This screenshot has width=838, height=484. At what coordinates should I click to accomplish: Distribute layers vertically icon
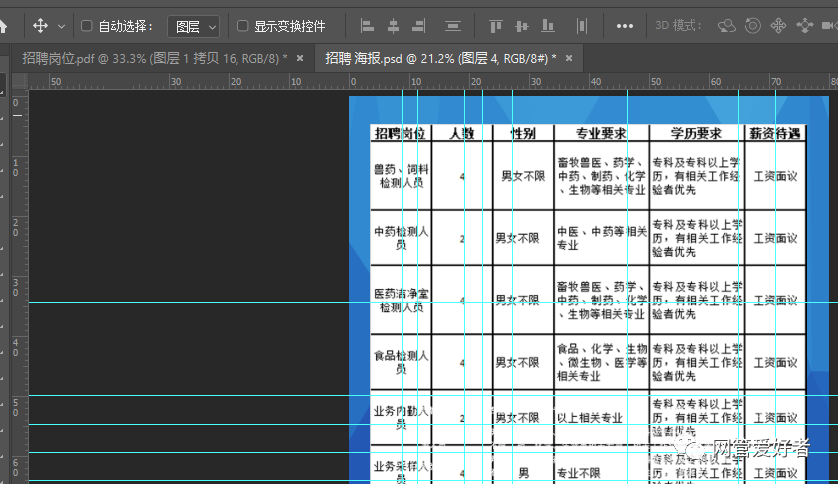coord(453,26)
